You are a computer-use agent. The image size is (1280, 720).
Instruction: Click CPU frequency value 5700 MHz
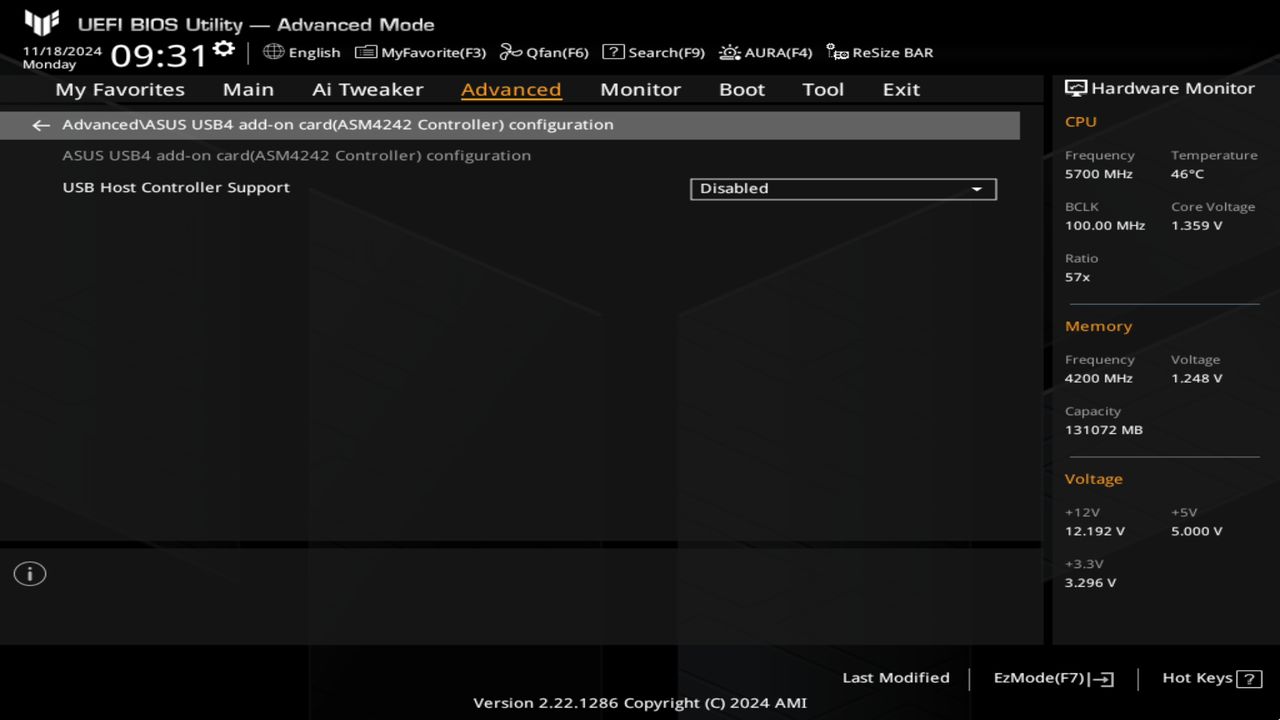(x=1099, y=174)
